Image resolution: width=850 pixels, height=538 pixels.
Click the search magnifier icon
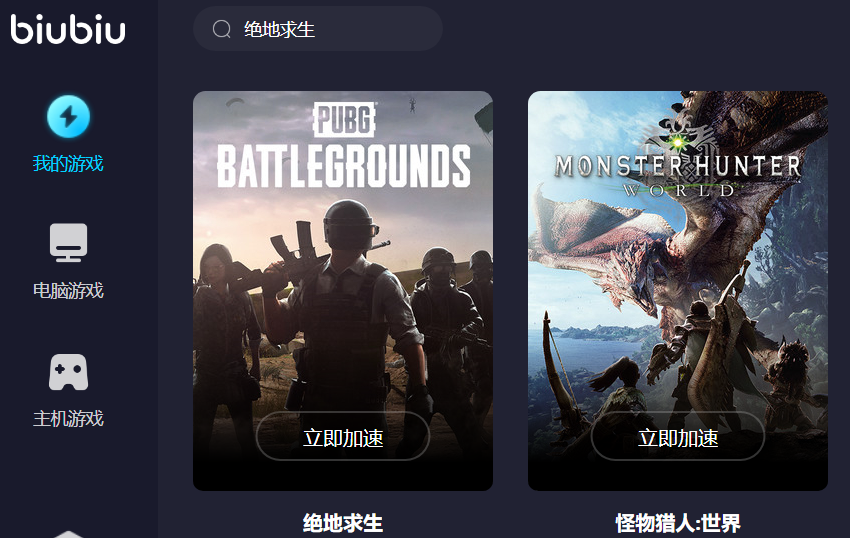coord(222,29)
